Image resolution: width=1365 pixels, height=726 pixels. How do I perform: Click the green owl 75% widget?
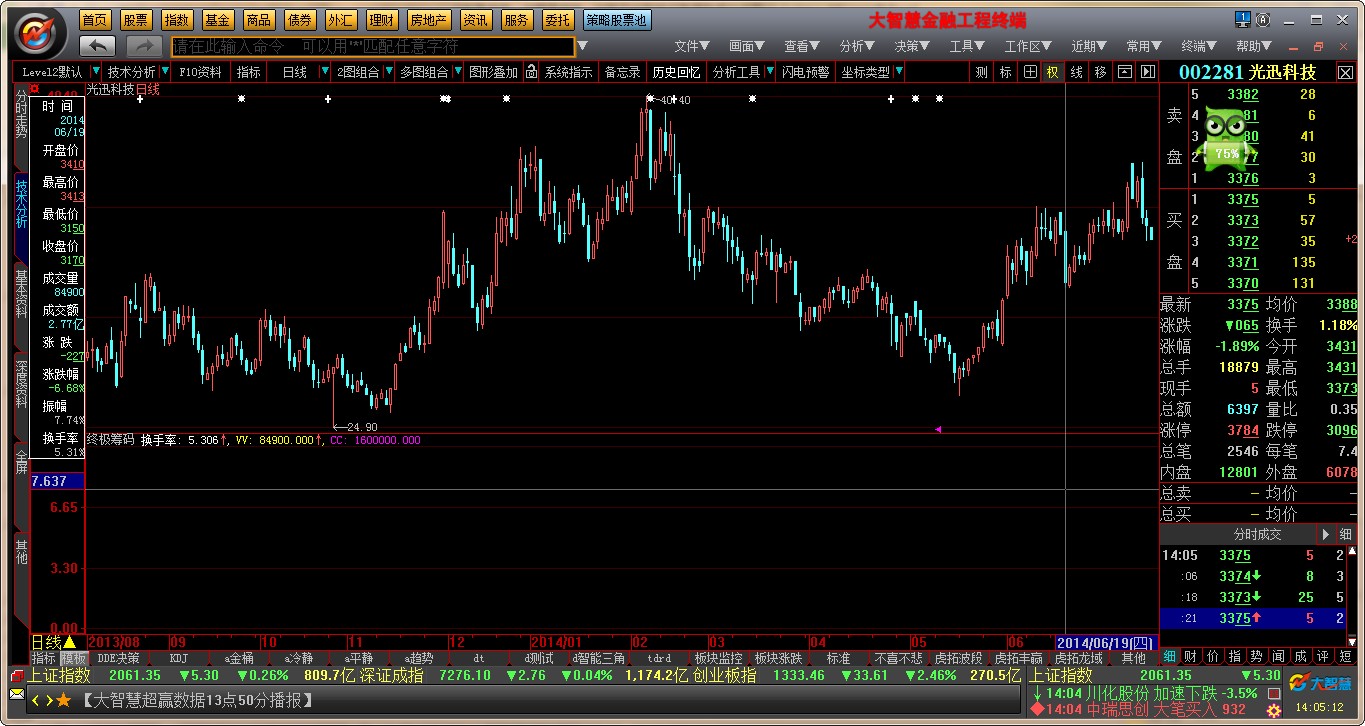(x=1226, y=138)
